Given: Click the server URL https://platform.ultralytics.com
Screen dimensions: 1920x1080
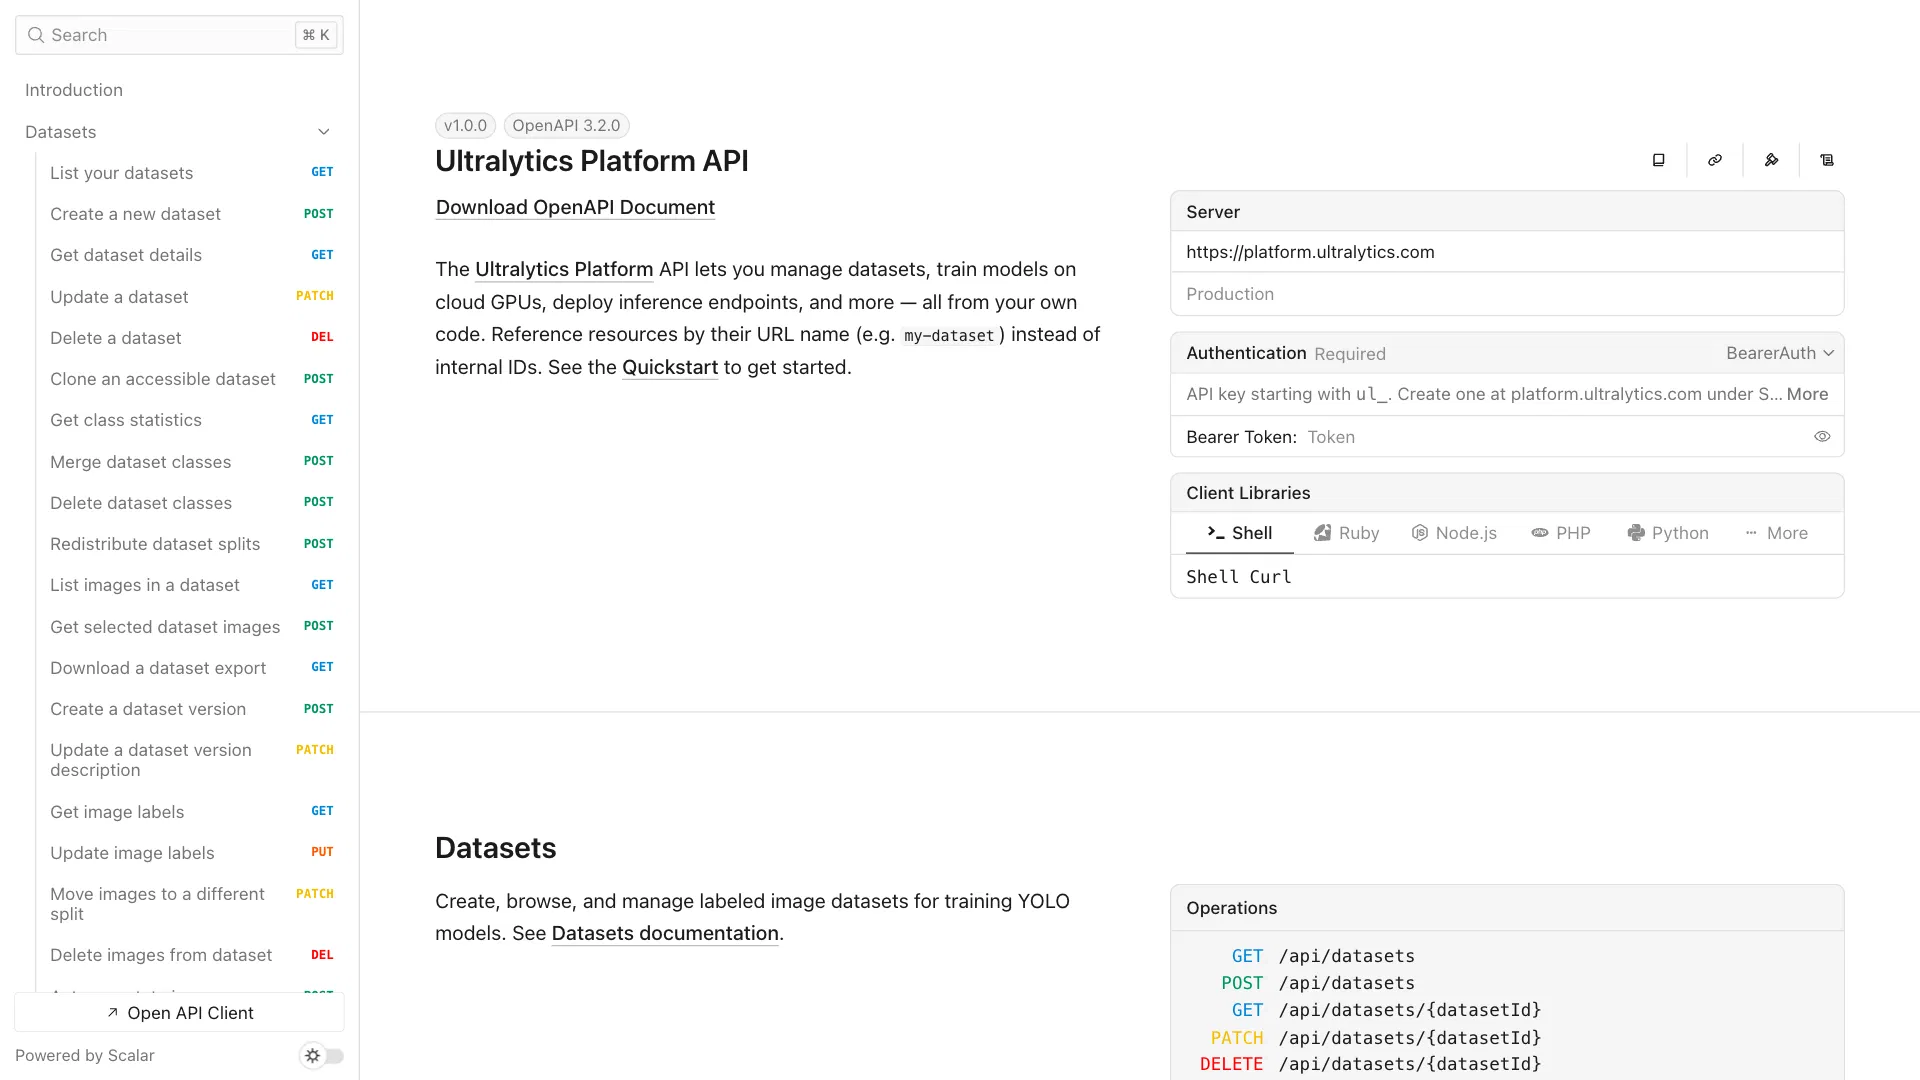Looking at the screenshot, I should tap(1310, 252).
